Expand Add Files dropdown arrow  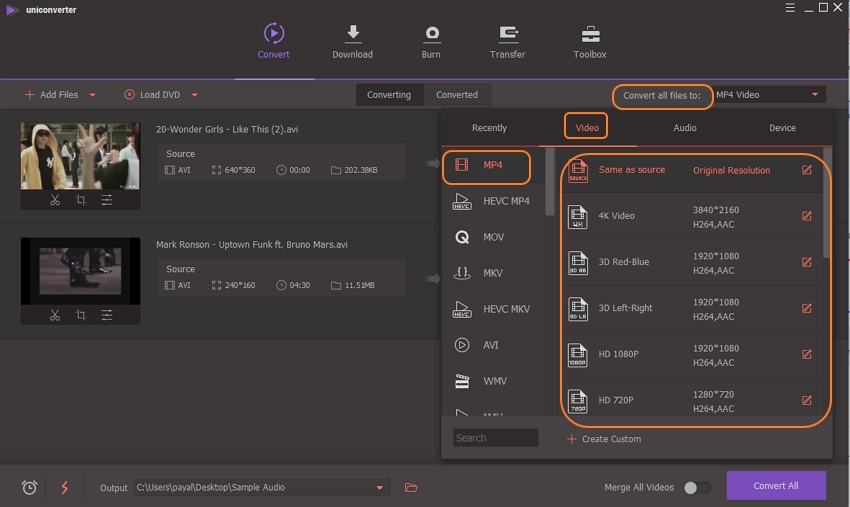[x=93, y=95]
